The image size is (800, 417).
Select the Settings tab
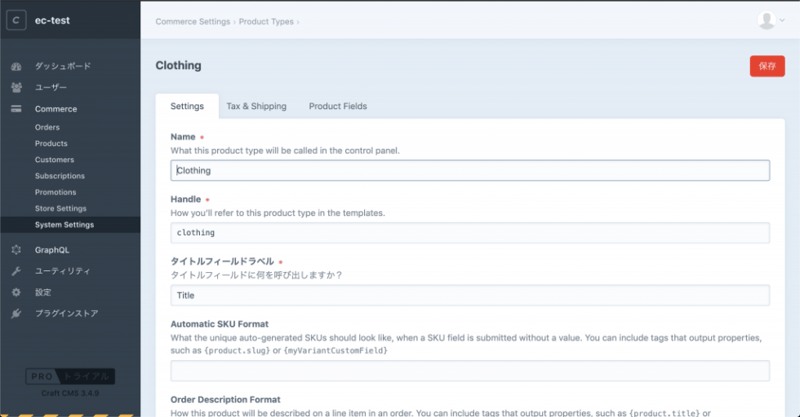pos(187,106)
